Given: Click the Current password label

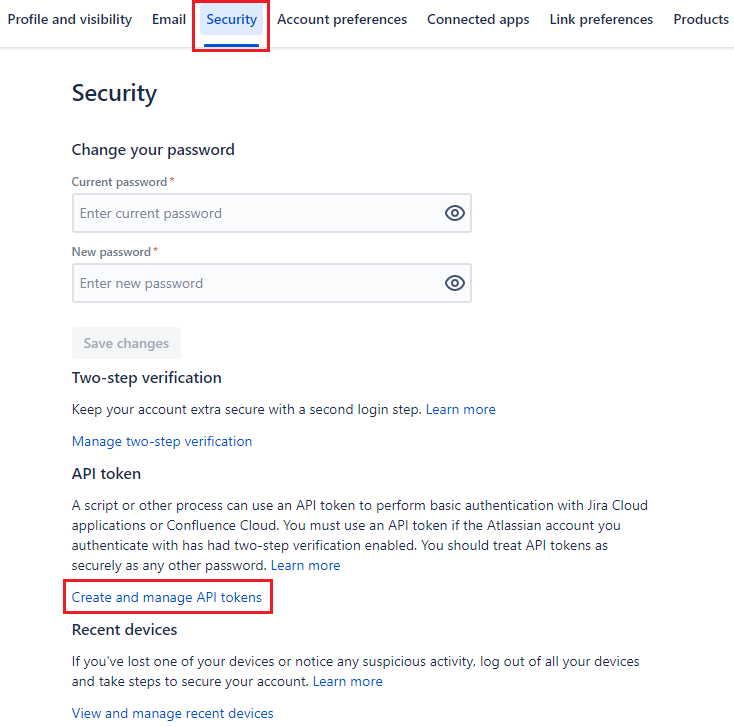Looking at the screenshot, I should point(119,182).
